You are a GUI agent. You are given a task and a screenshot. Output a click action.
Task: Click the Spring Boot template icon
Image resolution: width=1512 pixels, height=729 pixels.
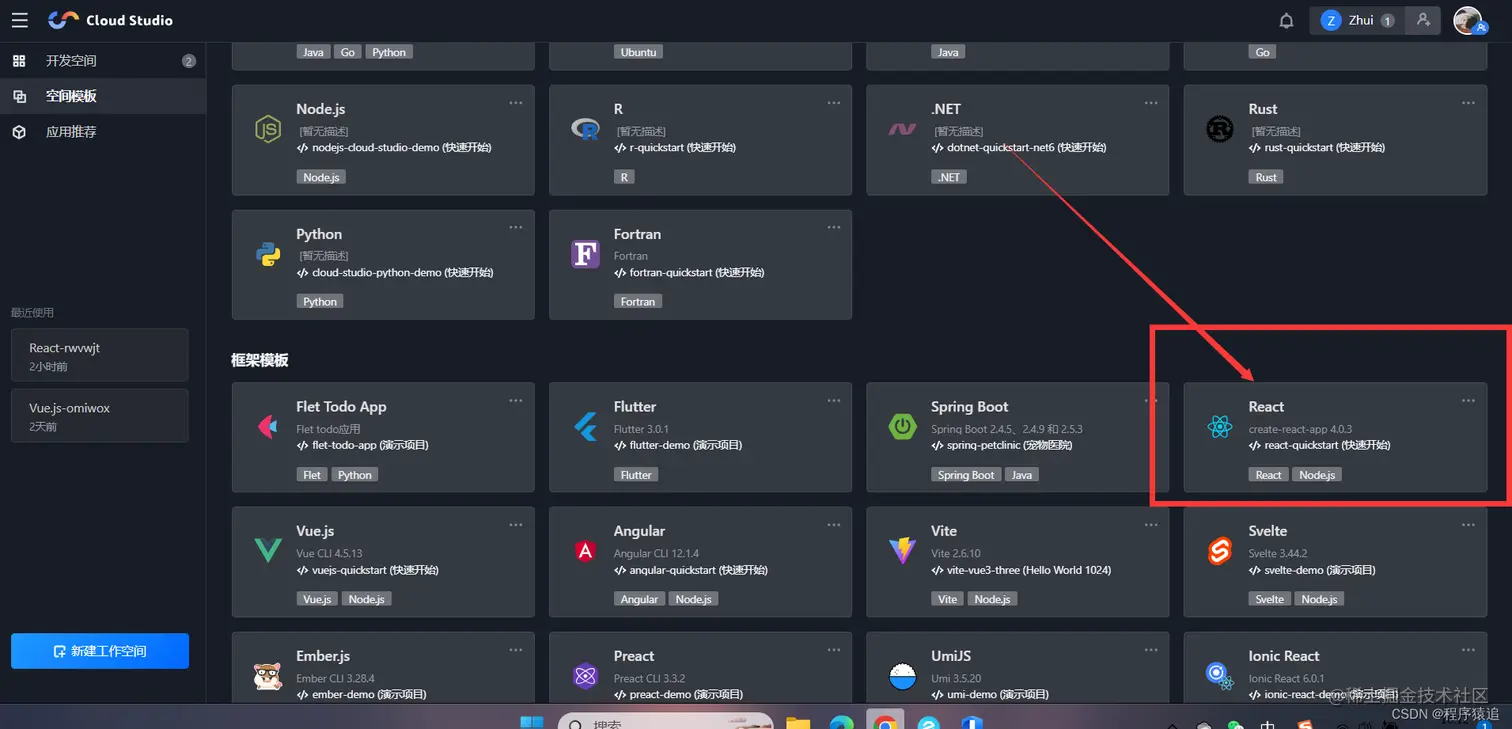coord(902,427)
